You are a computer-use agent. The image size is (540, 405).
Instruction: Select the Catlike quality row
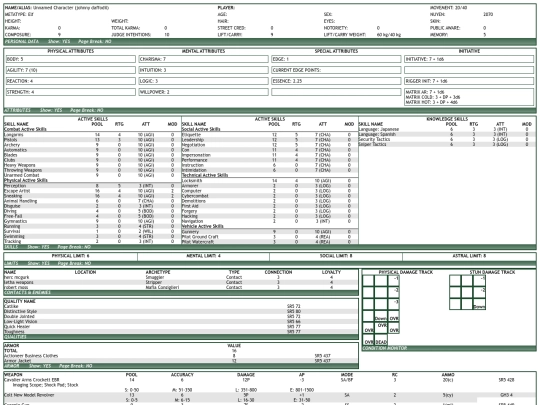pos(181,306)
